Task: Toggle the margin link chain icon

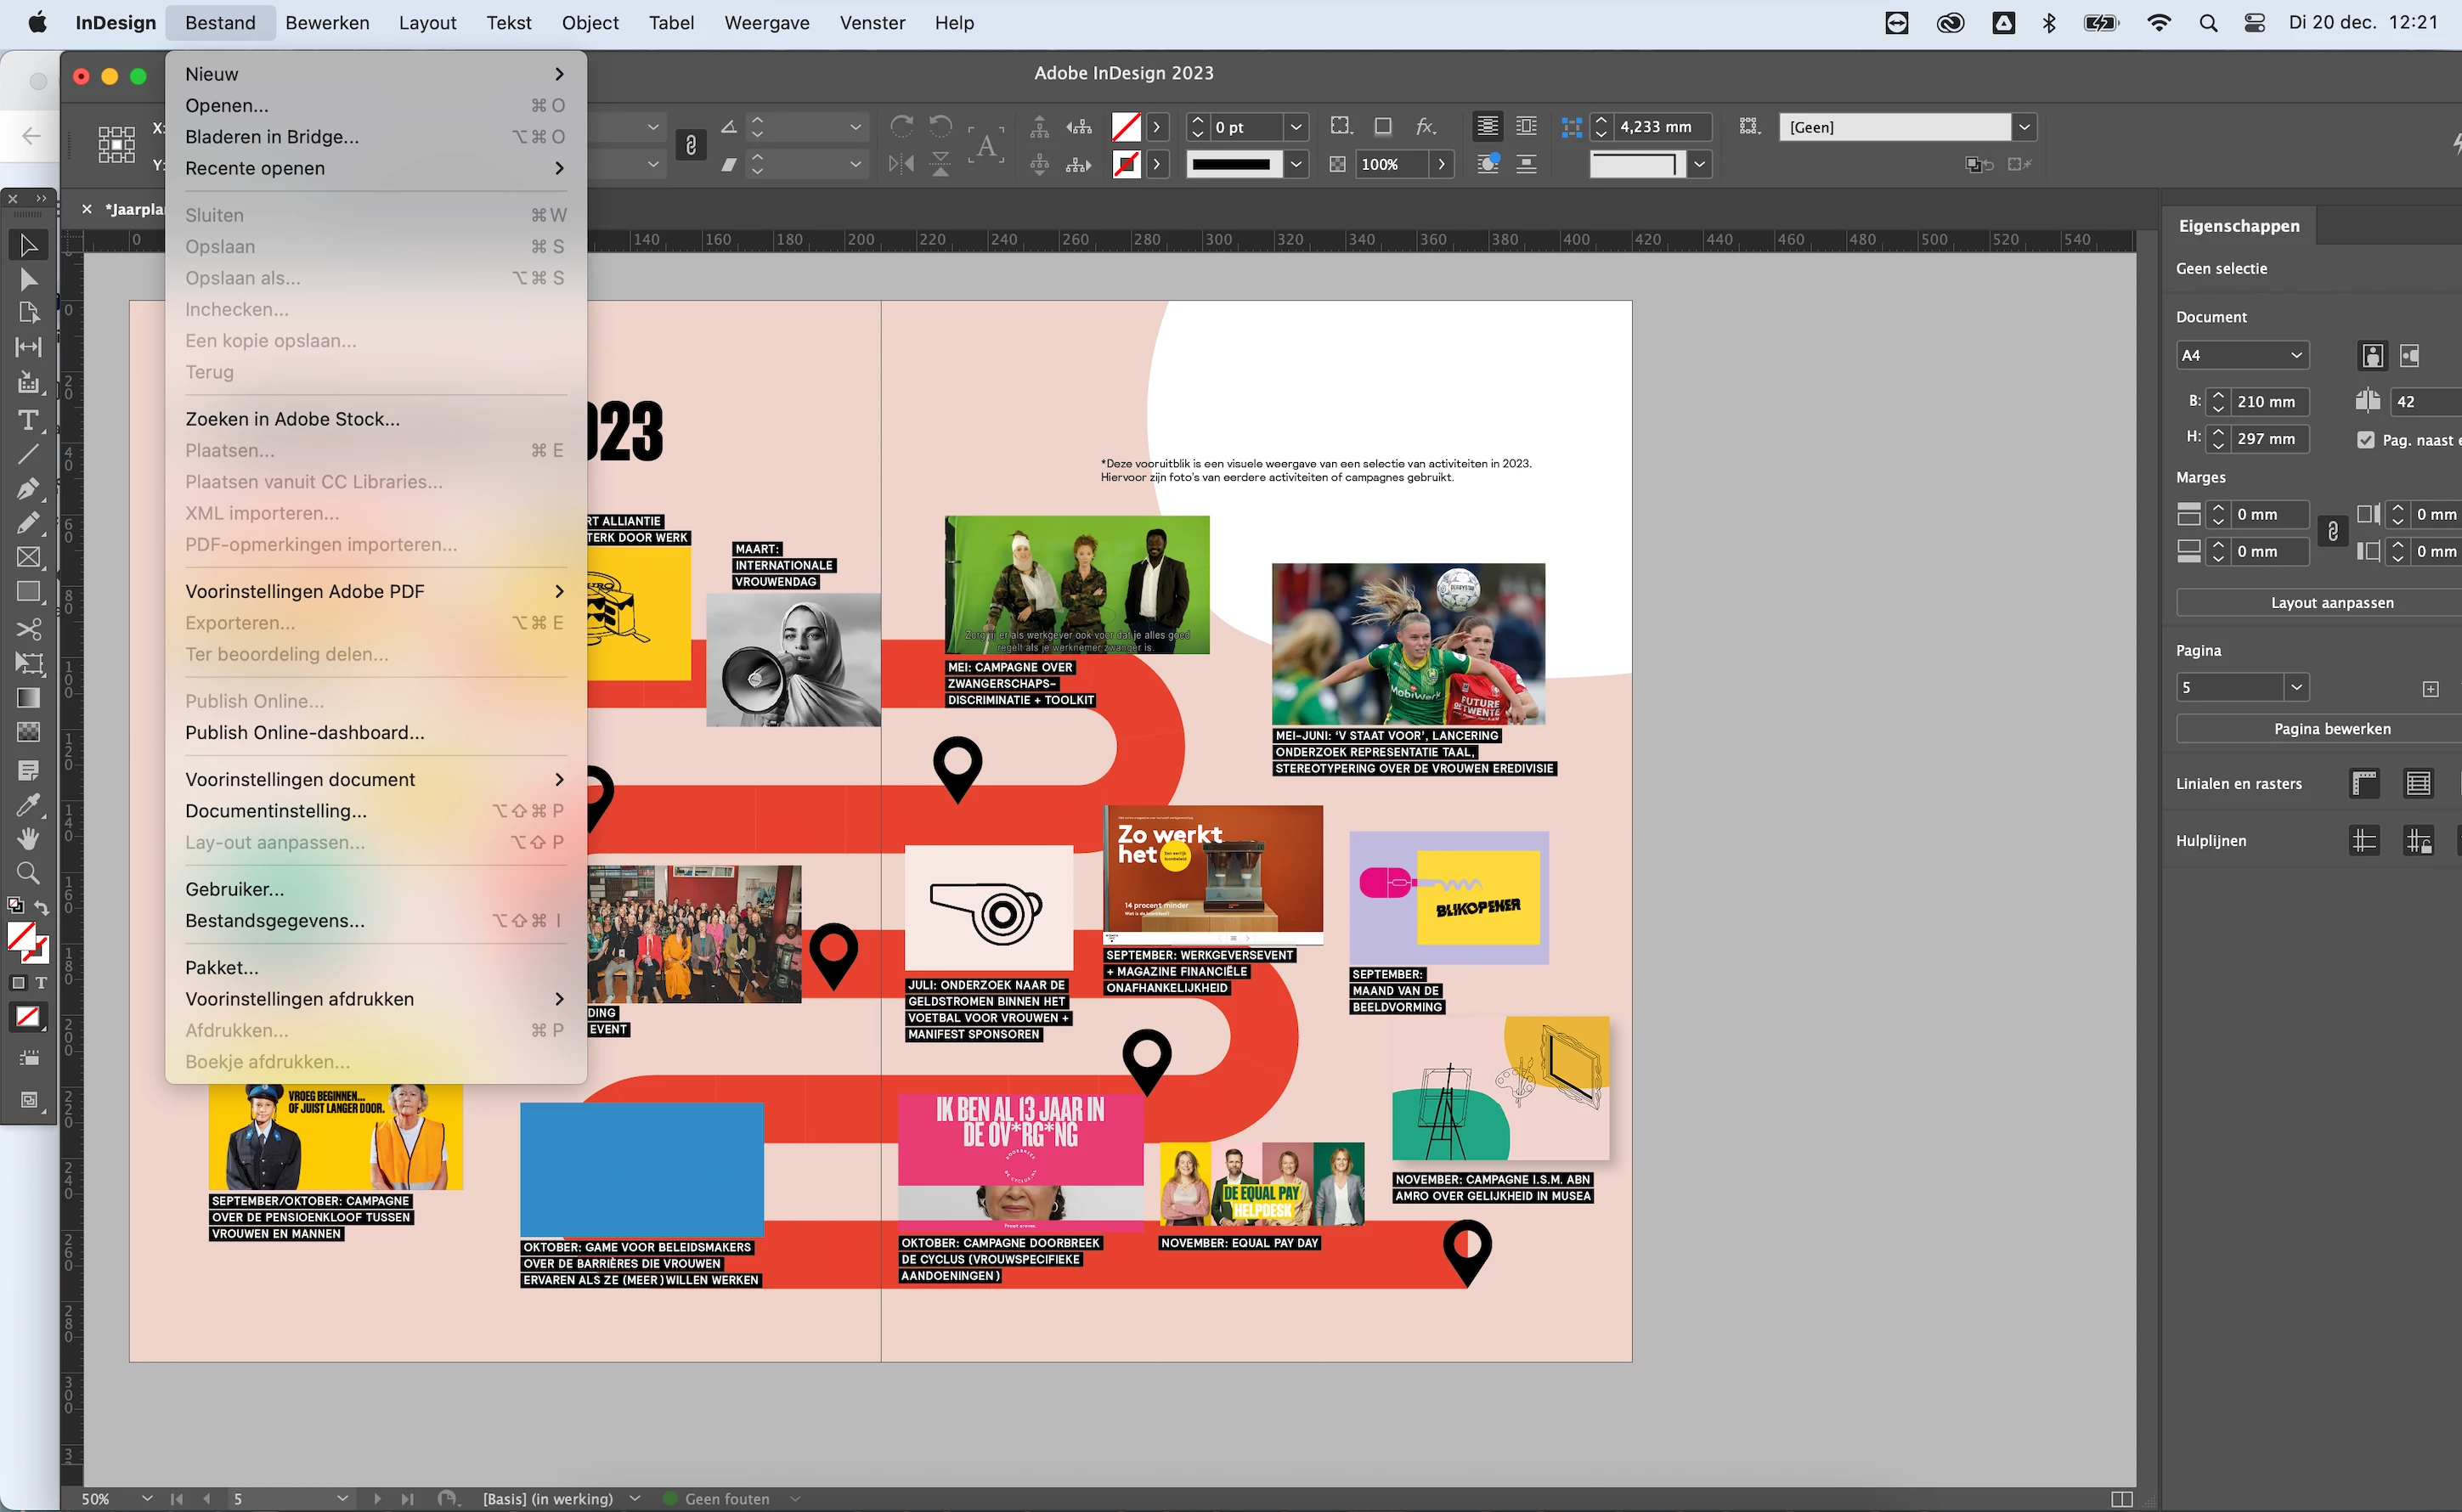Action: pyautogui.click(x=2333, y=532)
